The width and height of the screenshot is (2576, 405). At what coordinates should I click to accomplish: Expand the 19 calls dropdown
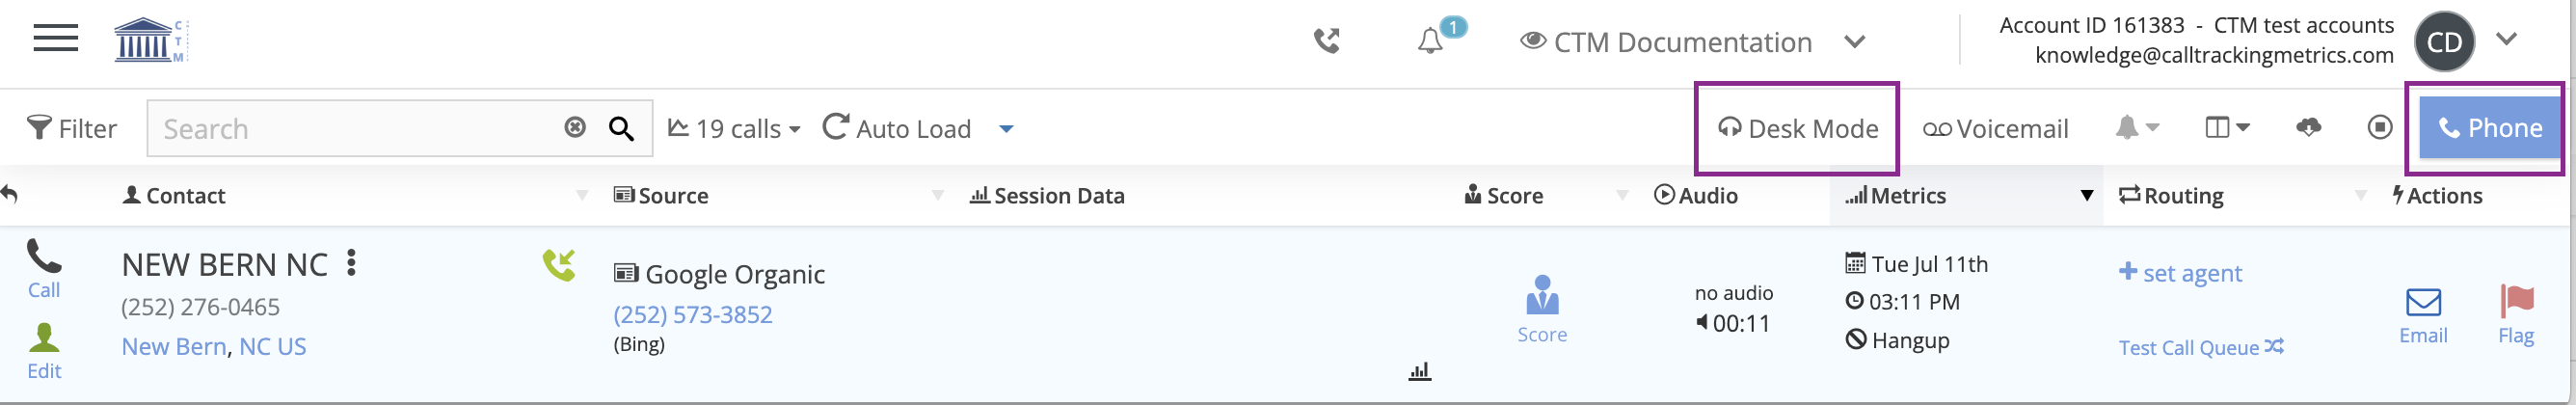pyautogui.click(x=735, y=129)
